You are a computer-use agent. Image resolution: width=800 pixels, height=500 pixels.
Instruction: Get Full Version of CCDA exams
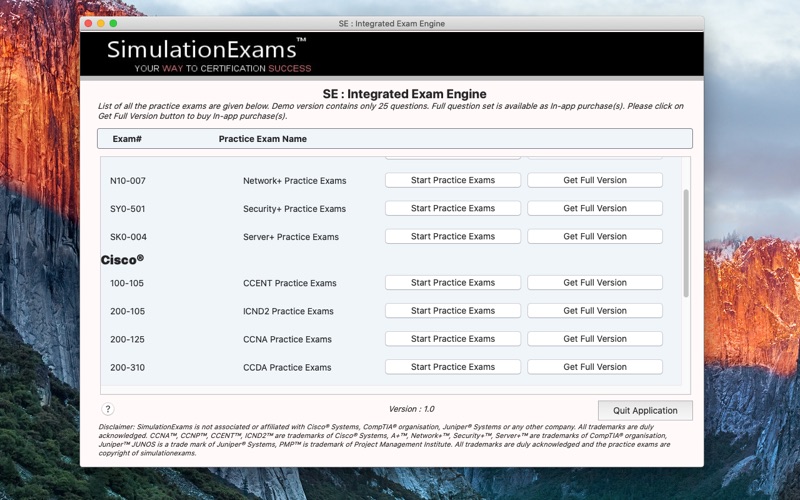[x=595, y=367]
